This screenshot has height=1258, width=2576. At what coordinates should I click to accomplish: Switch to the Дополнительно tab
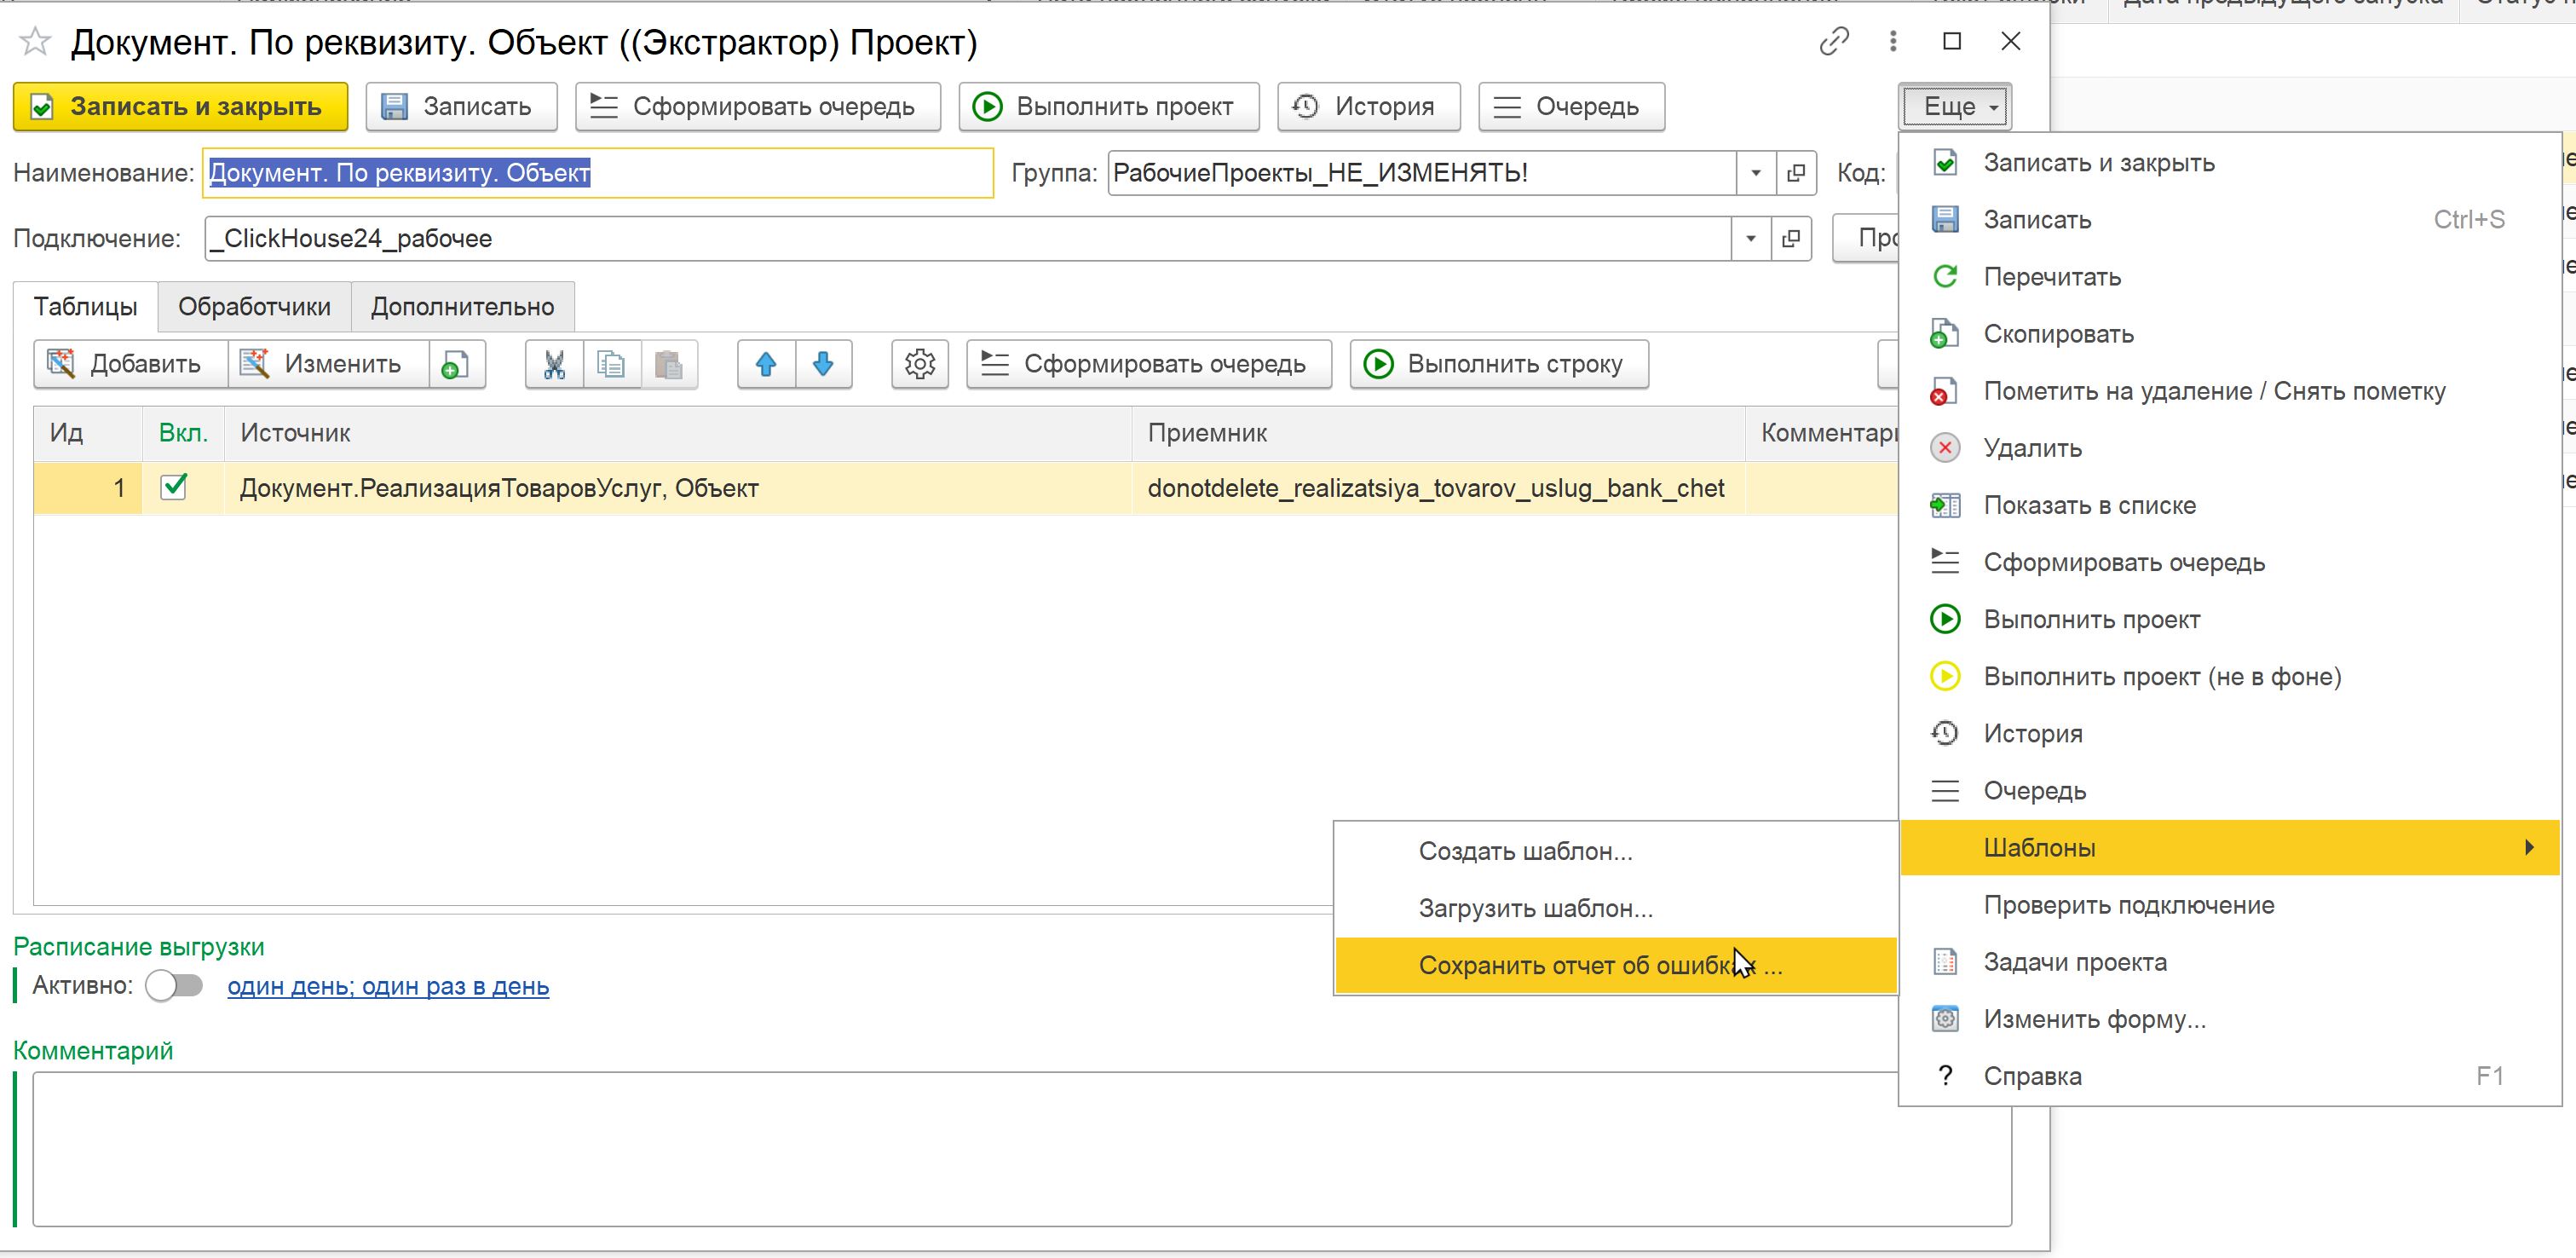pyautogui.click(x=462, y=307)
